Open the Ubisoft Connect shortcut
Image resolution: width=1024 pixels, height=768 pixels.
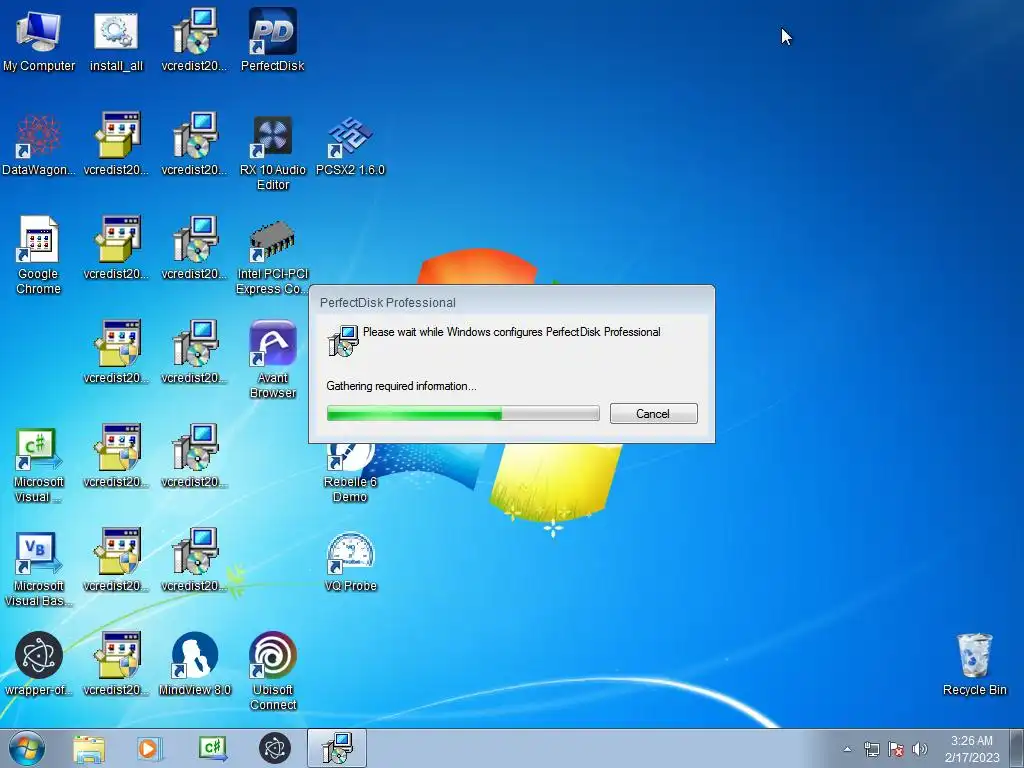[x=272, y=671]
